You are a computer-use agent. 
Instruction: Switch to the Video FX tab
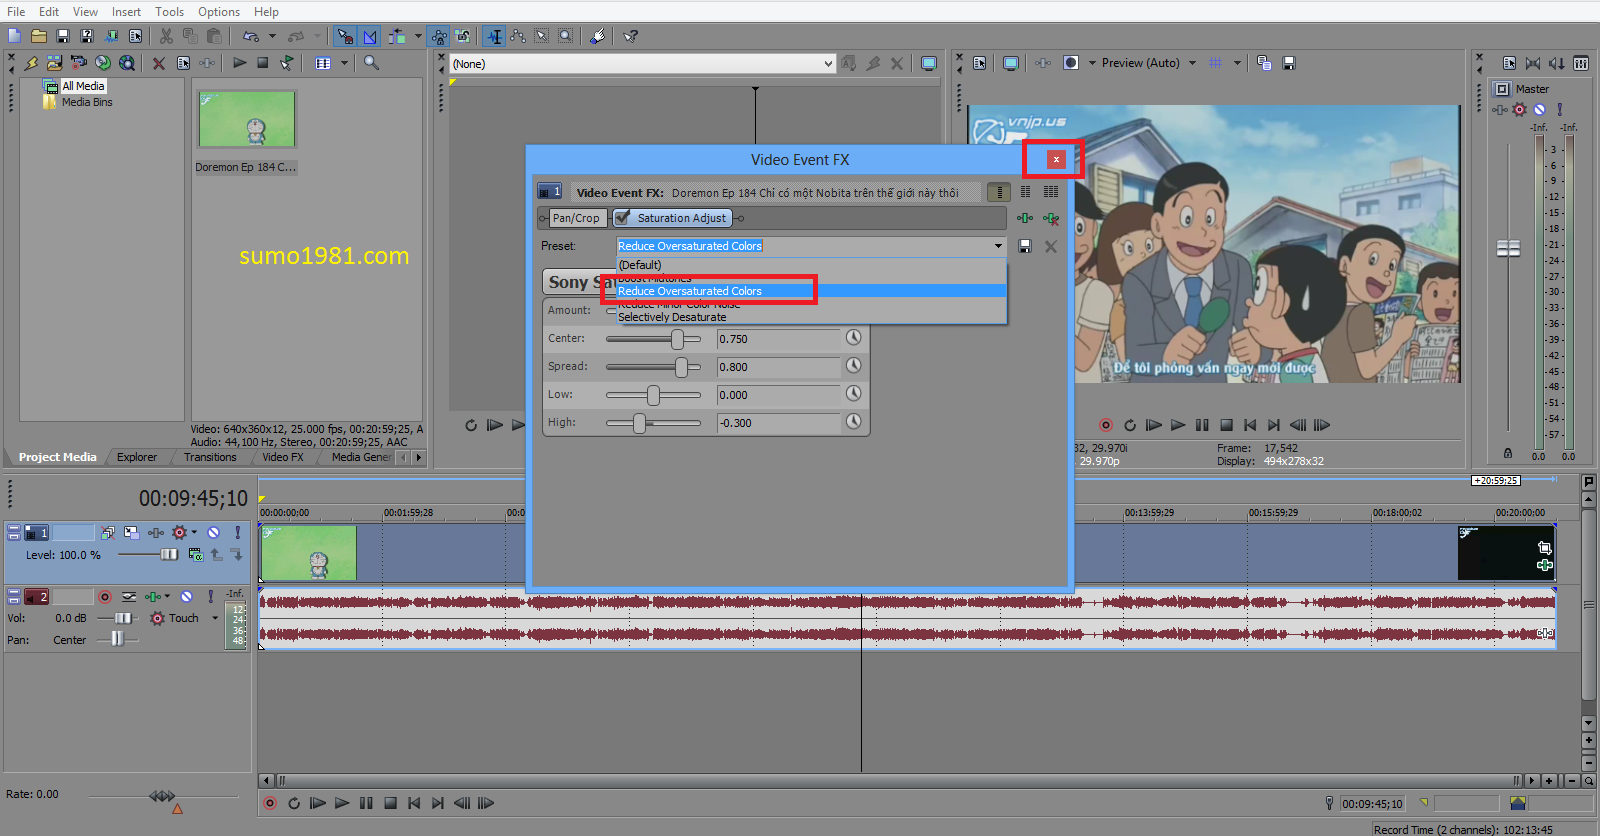coord(283,457)
